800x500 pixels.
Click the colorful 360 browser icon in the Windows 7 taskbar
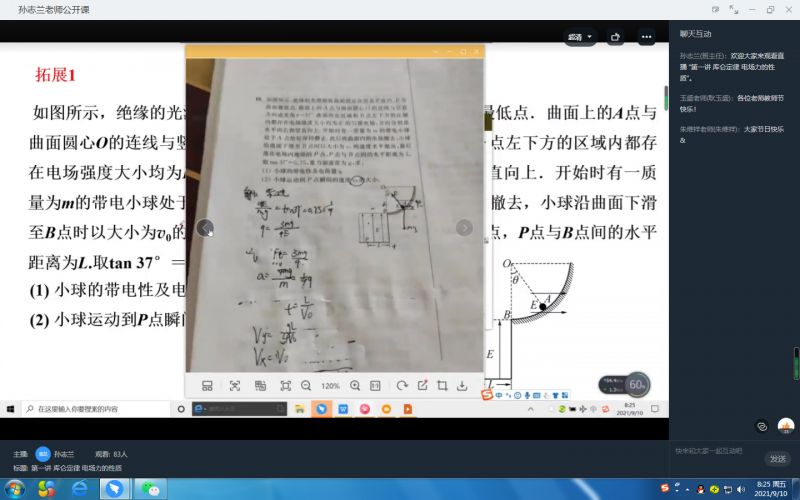[x=46, y=489]
